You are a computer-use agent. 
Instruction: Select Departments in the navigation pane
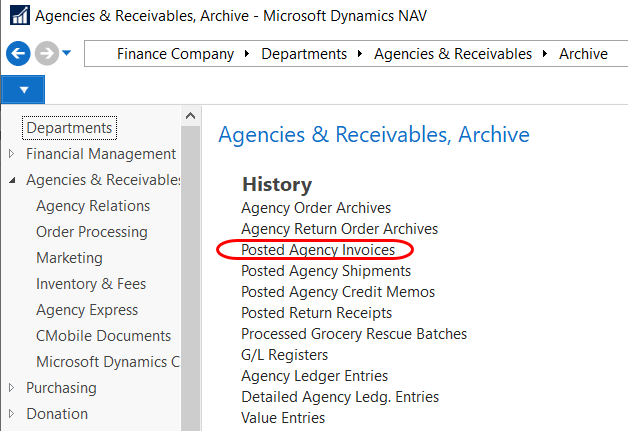(69, 128)
